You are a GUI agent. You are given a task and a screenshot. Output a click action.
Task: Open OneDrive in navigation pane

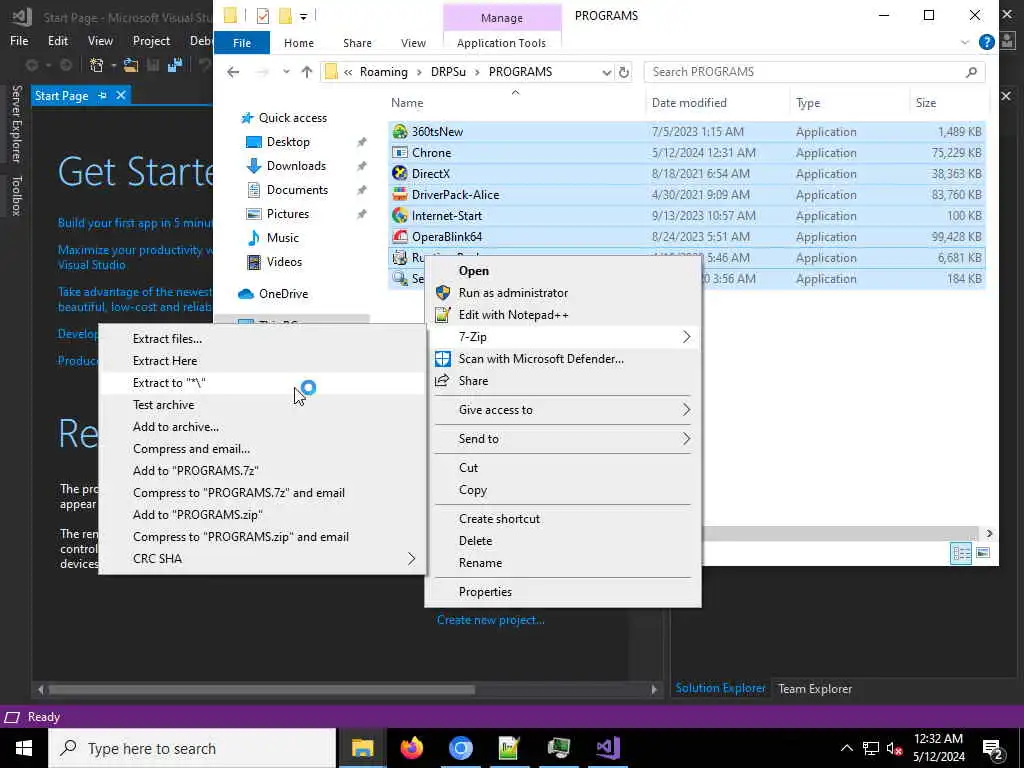(x=283, y=294)
